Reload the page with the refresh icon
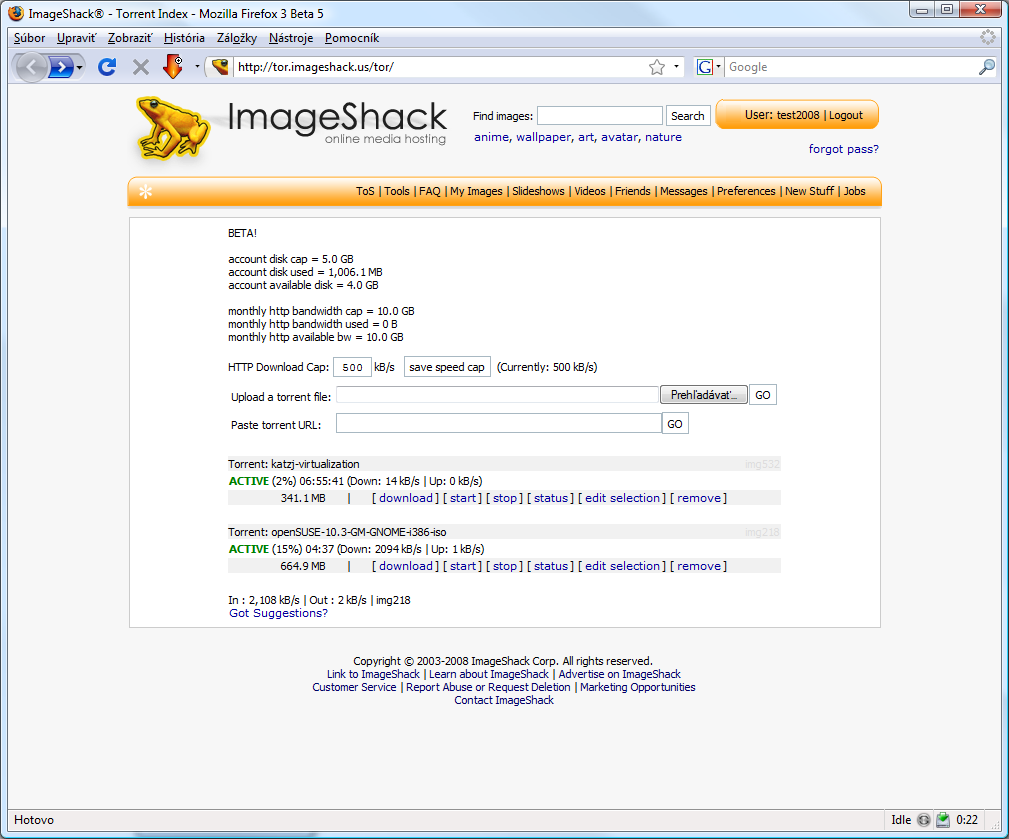Screen dimensions: 1009x839 [107, 66]
